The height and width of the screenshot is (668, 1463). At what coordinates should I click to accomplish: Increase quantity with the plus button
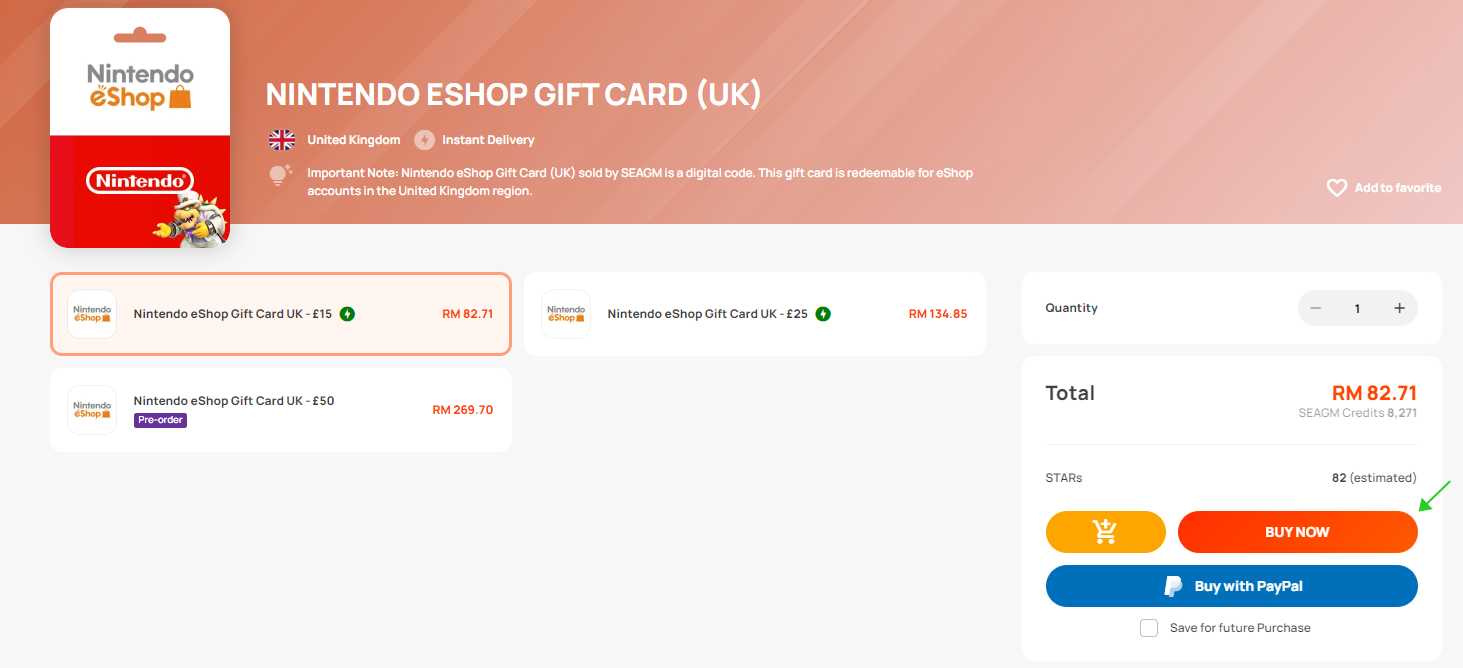(x=1399, y=308)
